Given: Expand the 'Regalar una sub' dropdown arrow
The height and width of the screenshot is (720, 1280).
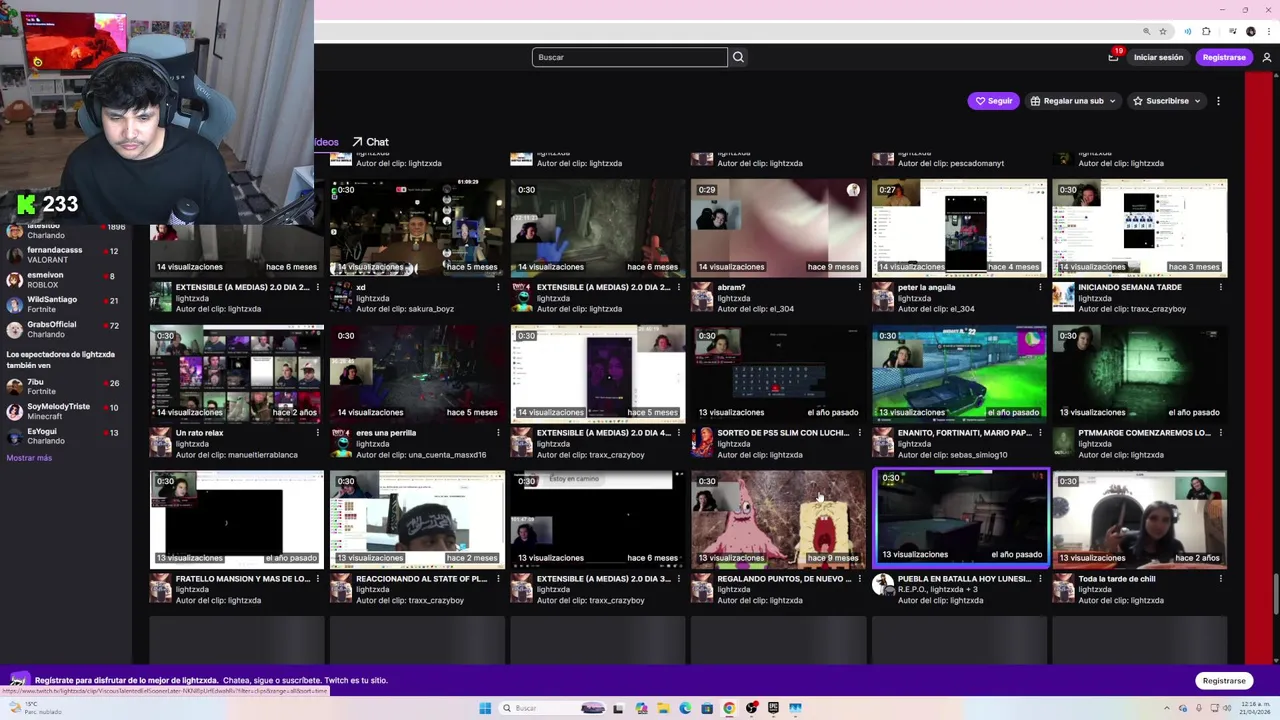Looking at the screenshot, I should [x=1112, y=101].
